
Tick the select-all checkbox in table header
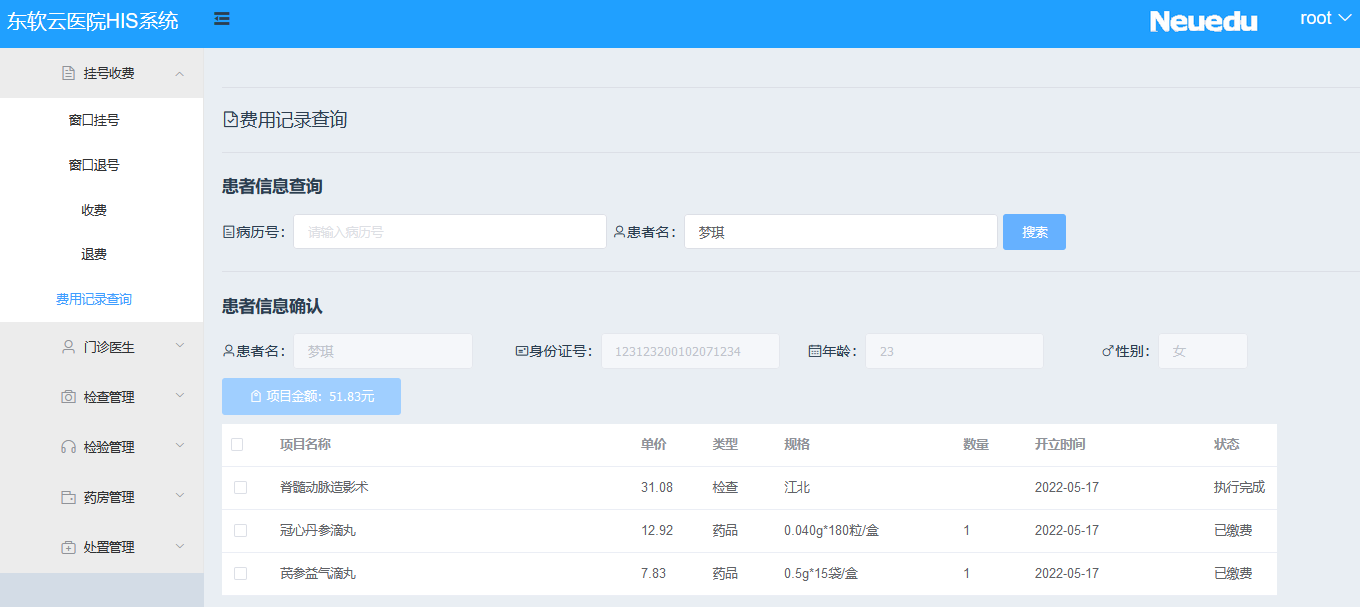pos(237,445)
